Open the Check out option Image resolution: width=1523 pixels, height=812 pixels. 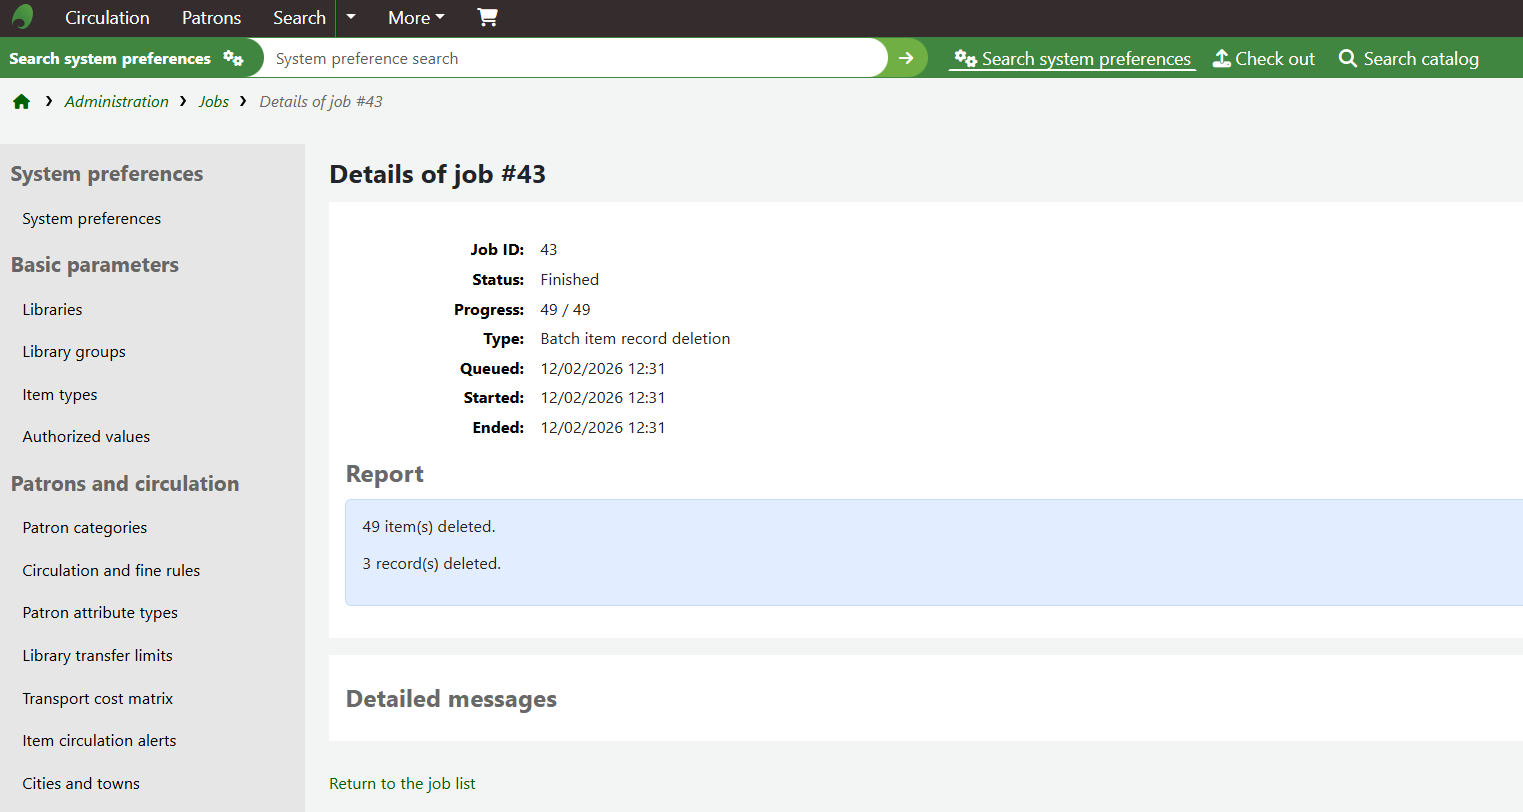tap(1264, 59)
